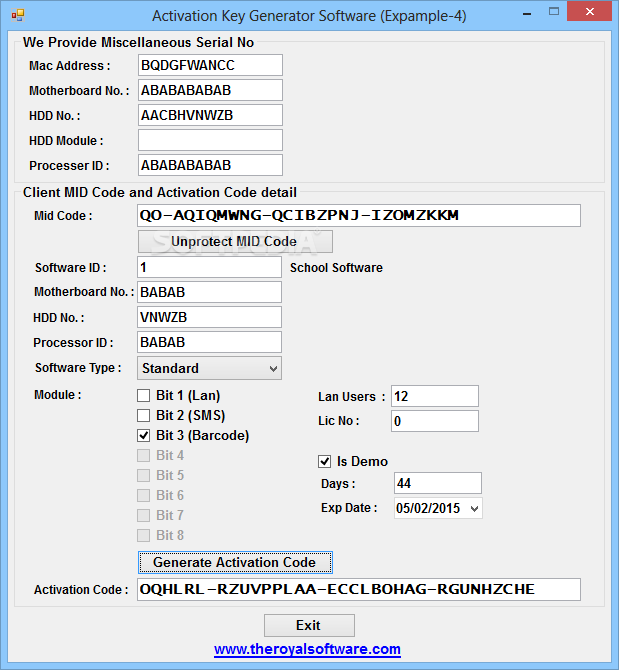Click the disabled Bit 6 checkbox
Image resolution: width=619 pixels, height=670 pixels.
pyautogui.click(x=144, y=495)
